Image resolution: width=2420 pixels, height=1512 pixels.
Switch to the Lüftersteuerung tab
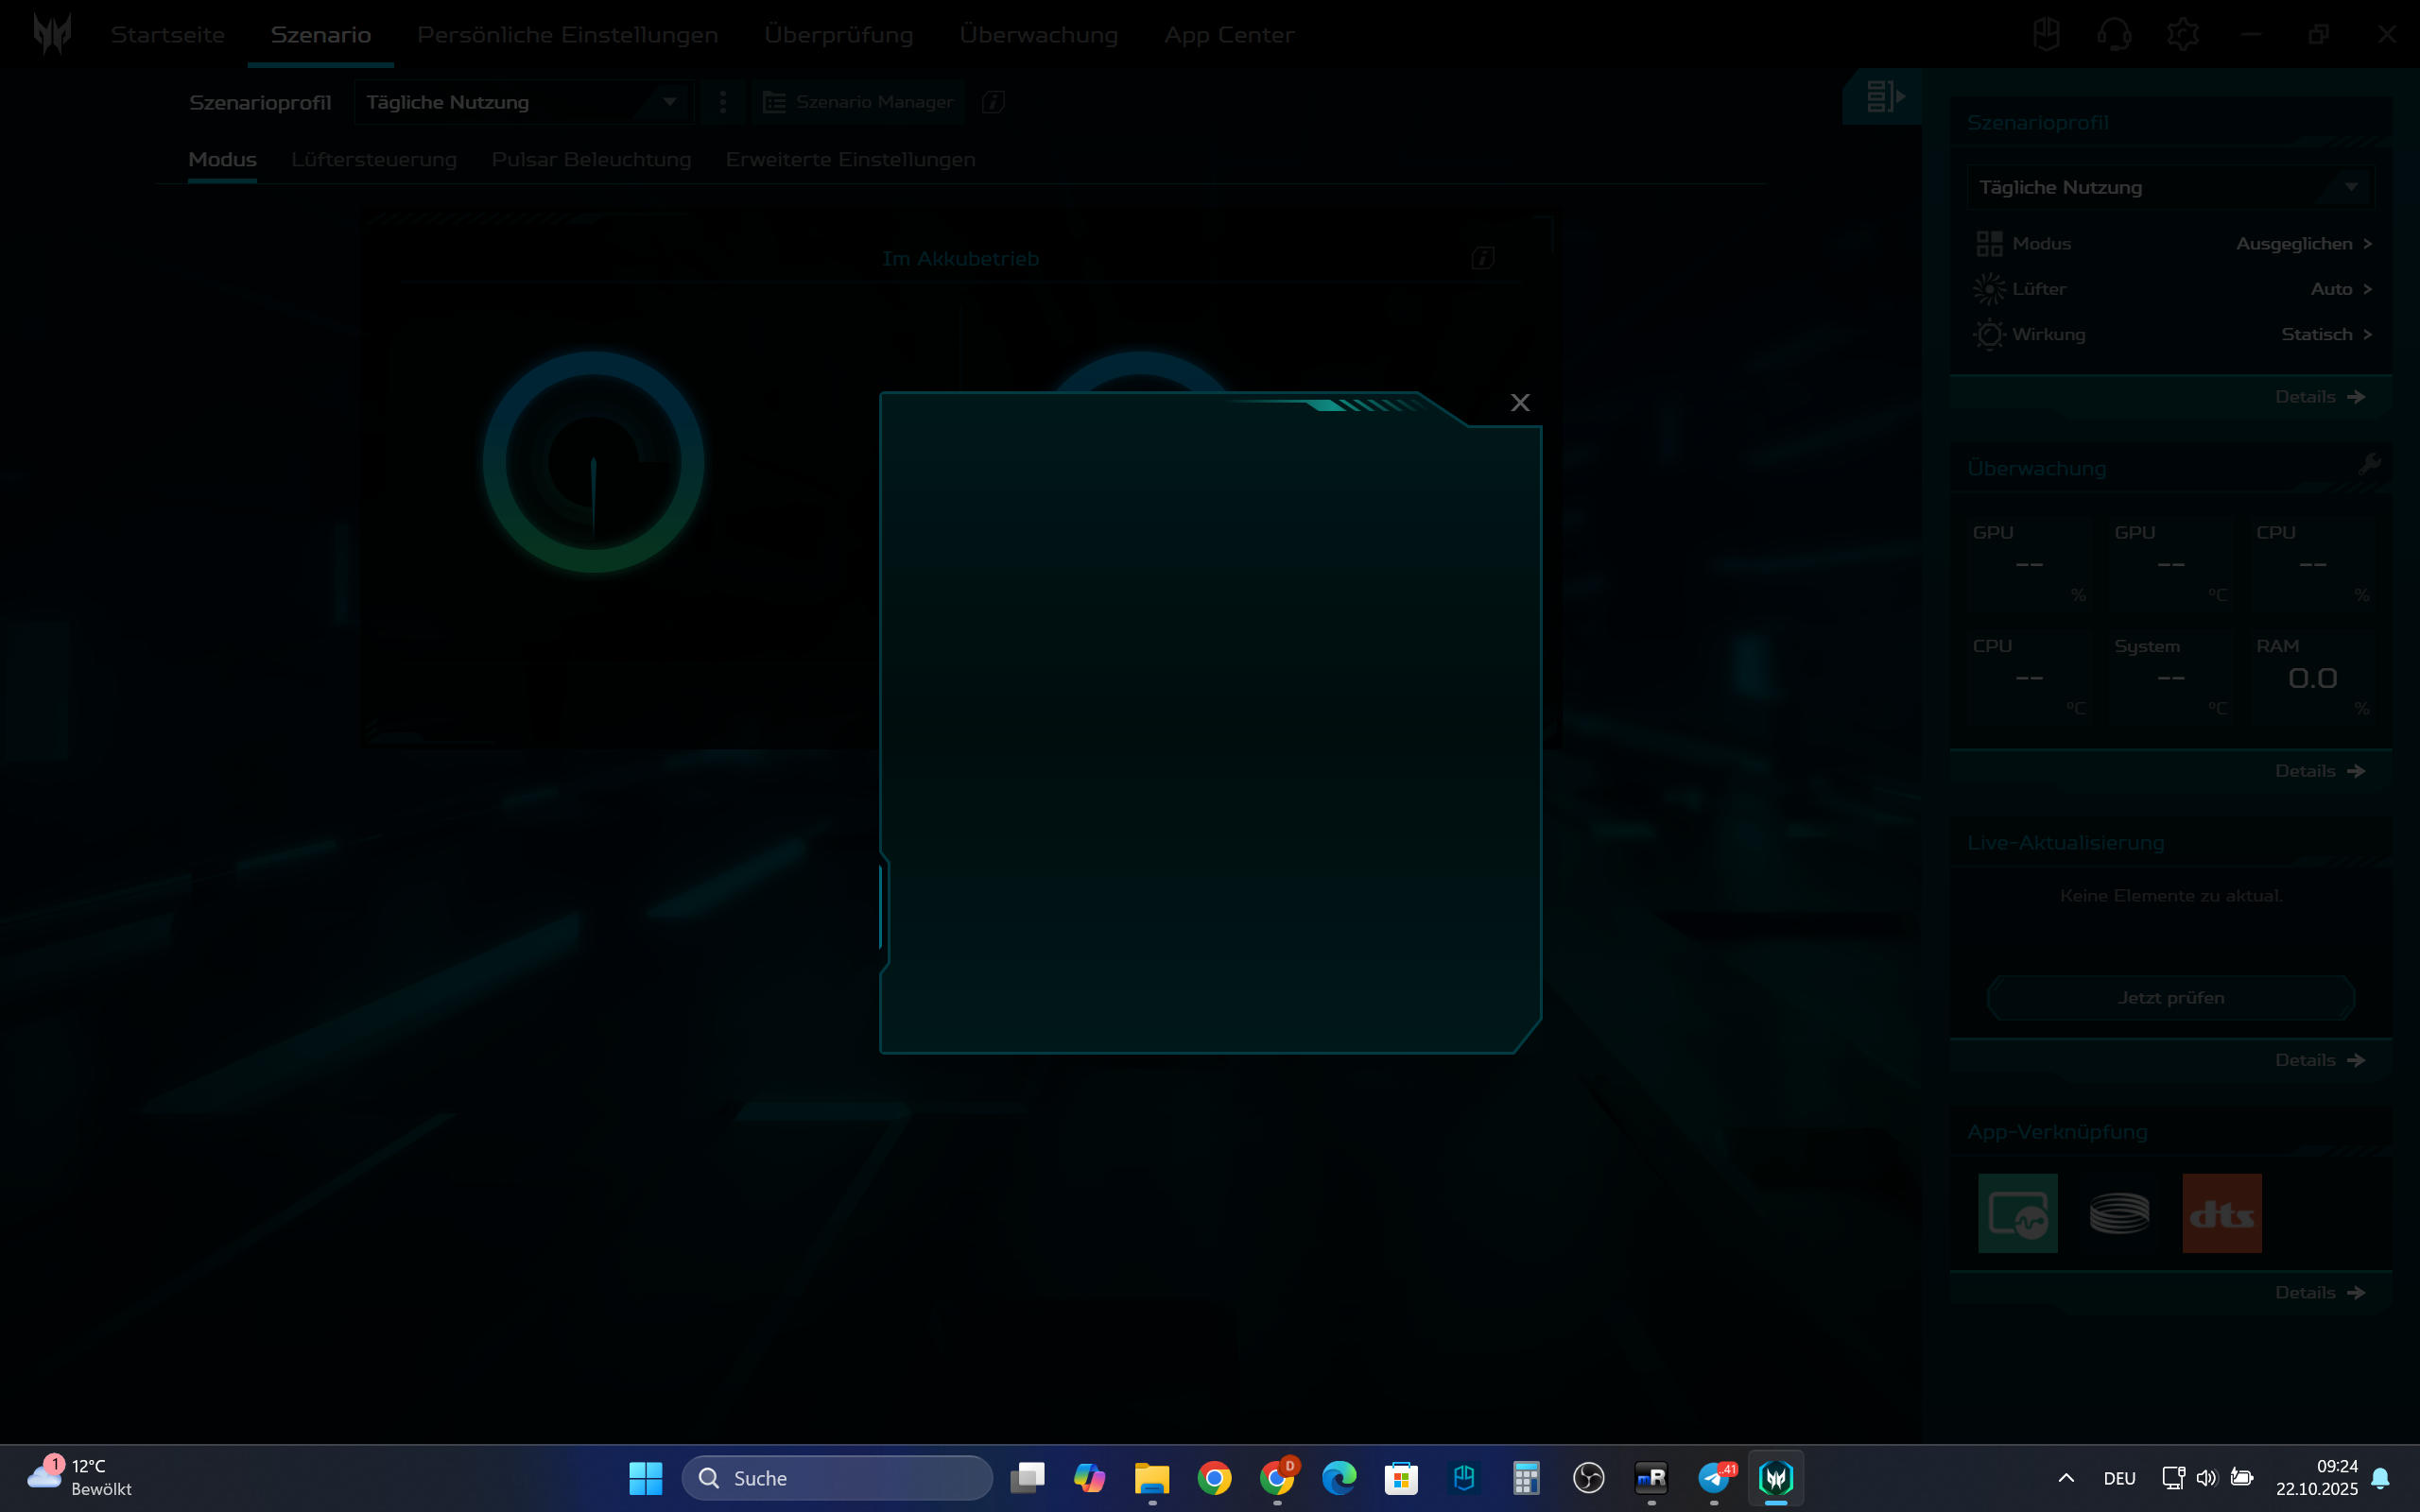pyautogui.click(x=374, y=160)
